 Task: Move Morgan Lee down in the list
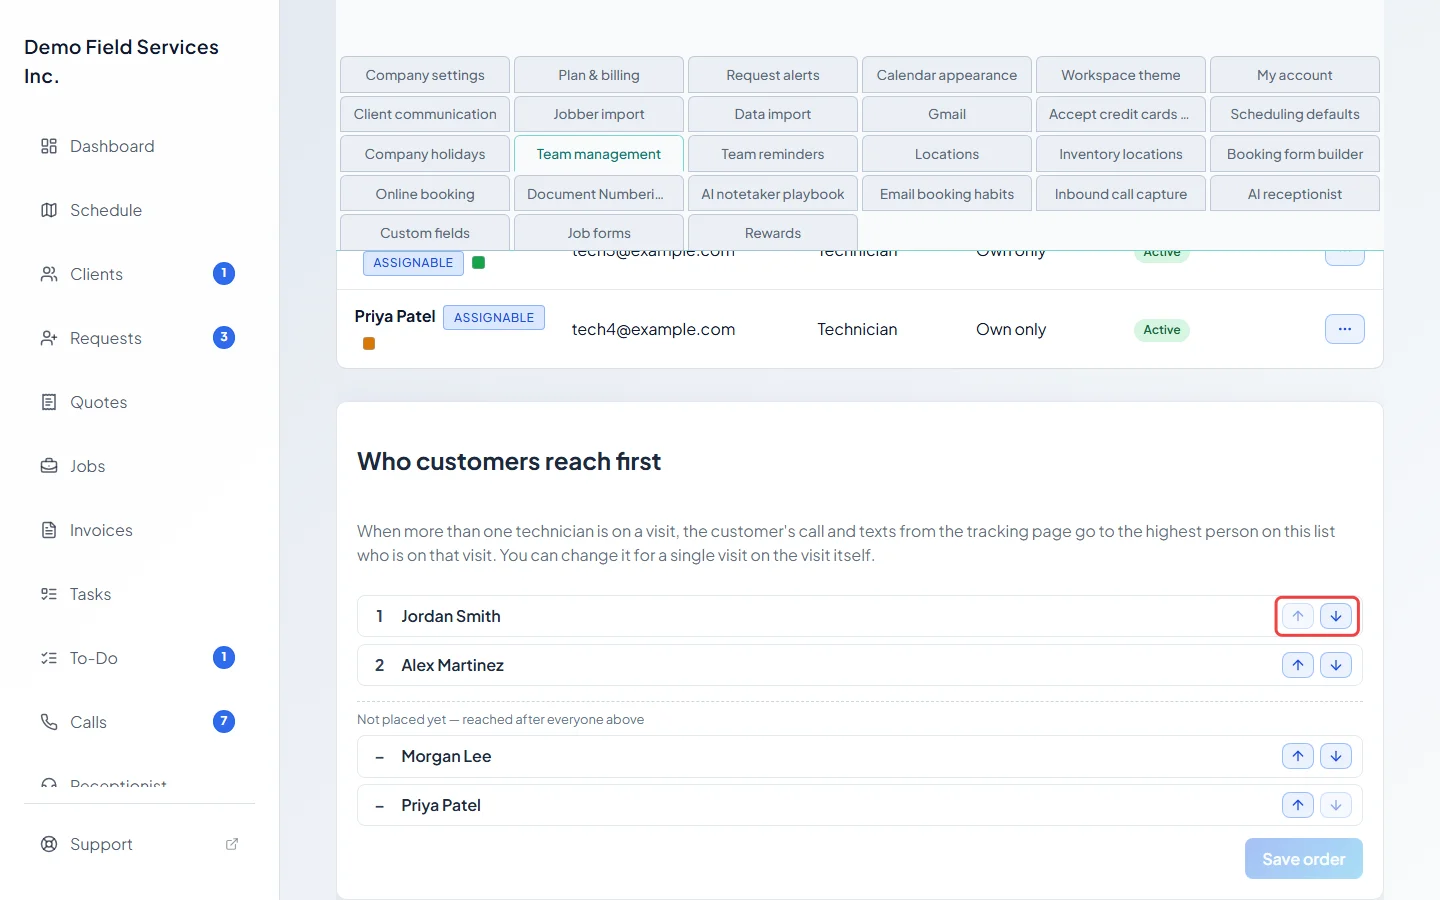click(1336, 756)
